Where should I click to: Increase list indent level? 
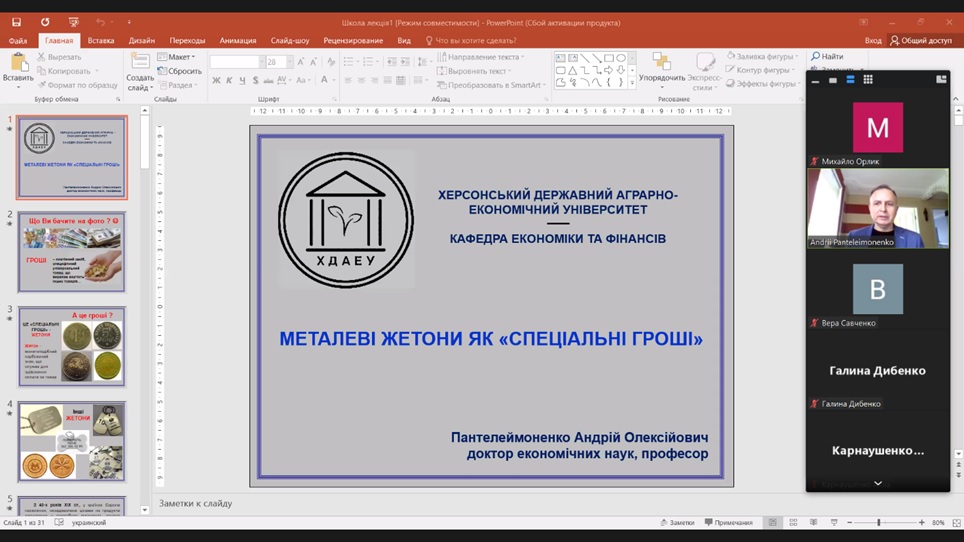pyautogui.click(x=405, y=62)
